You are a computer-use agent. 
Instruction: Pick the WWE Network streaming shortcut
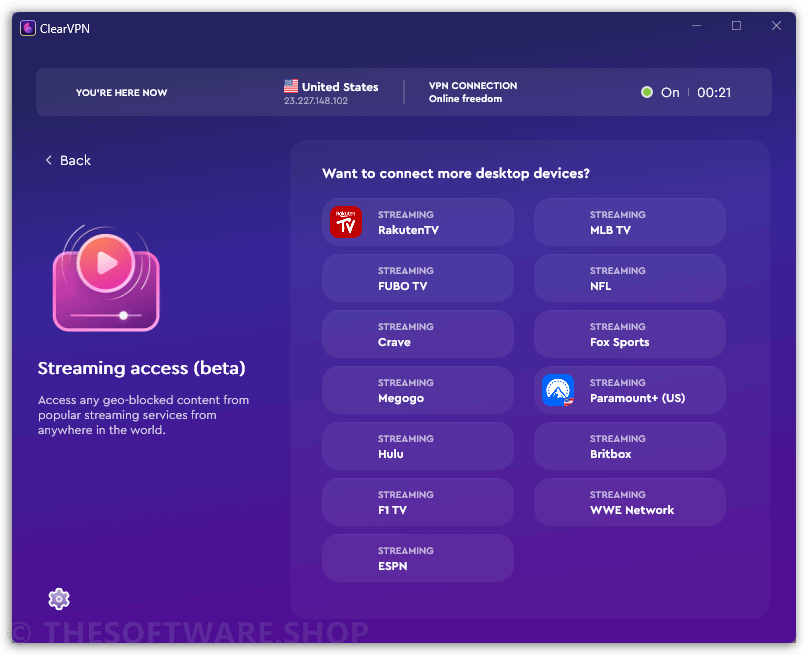click(630, 502)
